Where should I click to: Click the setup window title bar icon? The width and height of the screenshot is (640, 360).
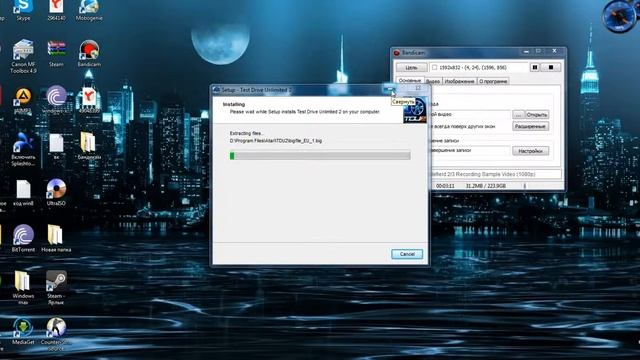(x=216, y=90)
